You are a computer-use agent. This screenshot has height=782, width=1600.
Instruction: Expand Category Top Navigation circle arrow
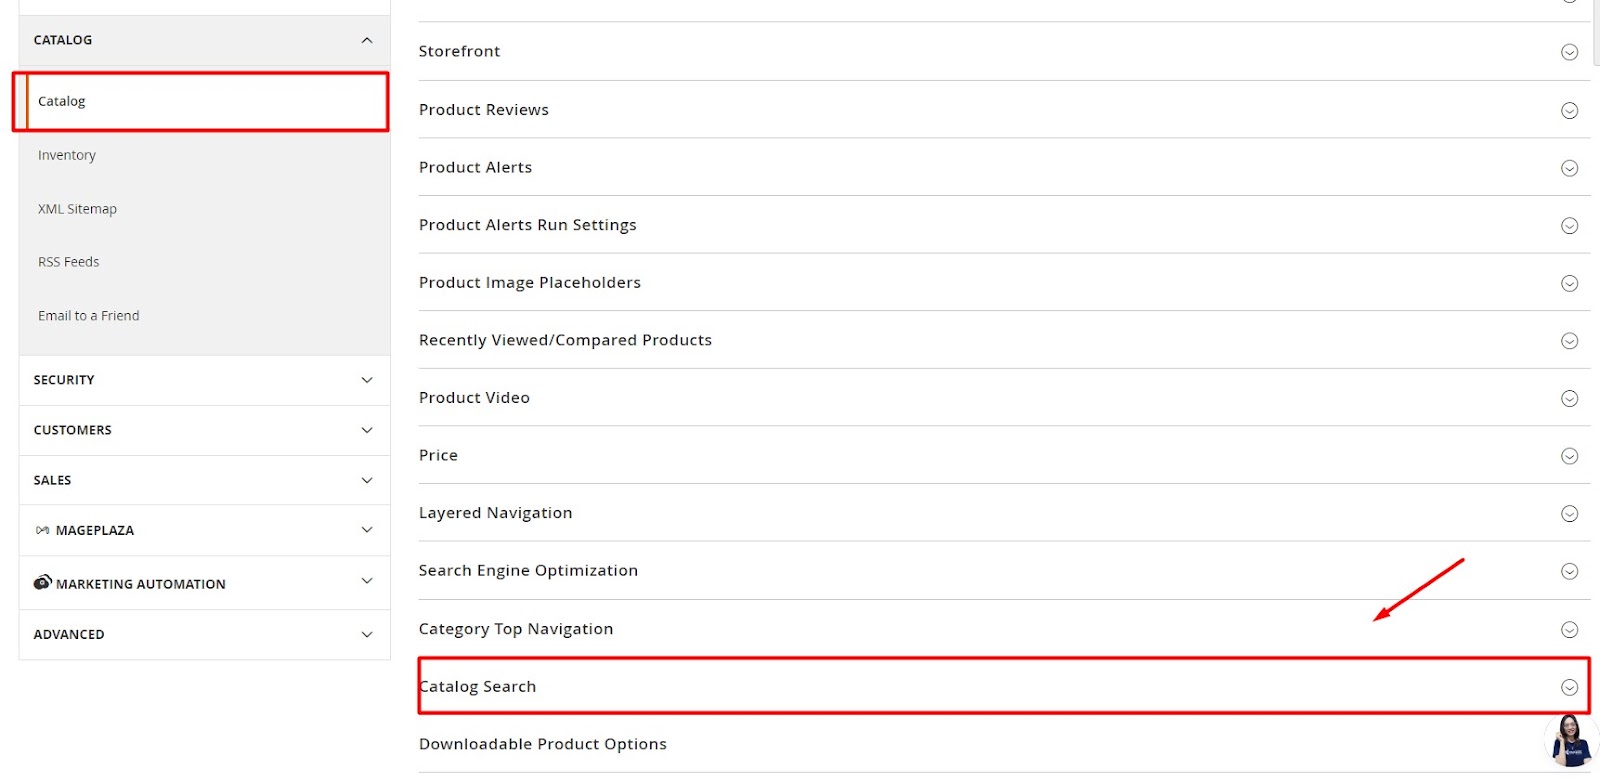coord(1570,629)
